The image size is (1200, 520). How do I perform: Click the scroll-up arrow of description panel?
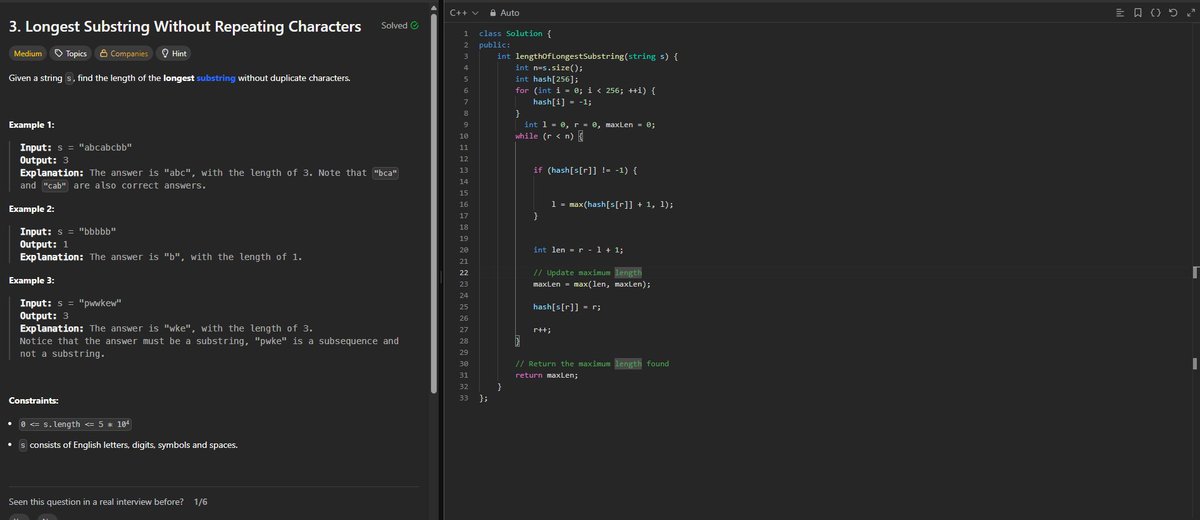pyautogui.click(x=435, y=6)
